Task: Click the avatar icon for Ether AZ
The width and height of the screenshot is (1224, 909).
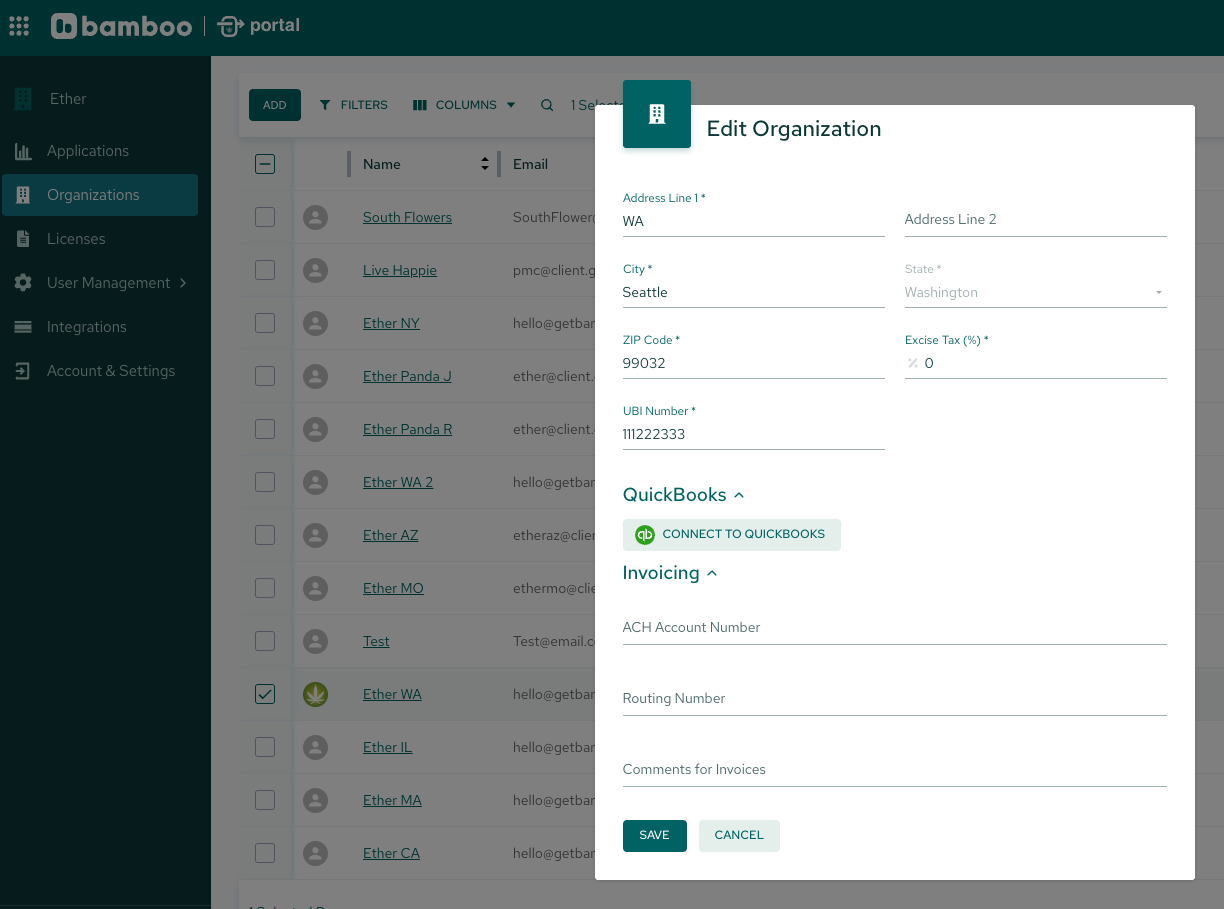Action: pyautogui.click(x=316, y=535)
